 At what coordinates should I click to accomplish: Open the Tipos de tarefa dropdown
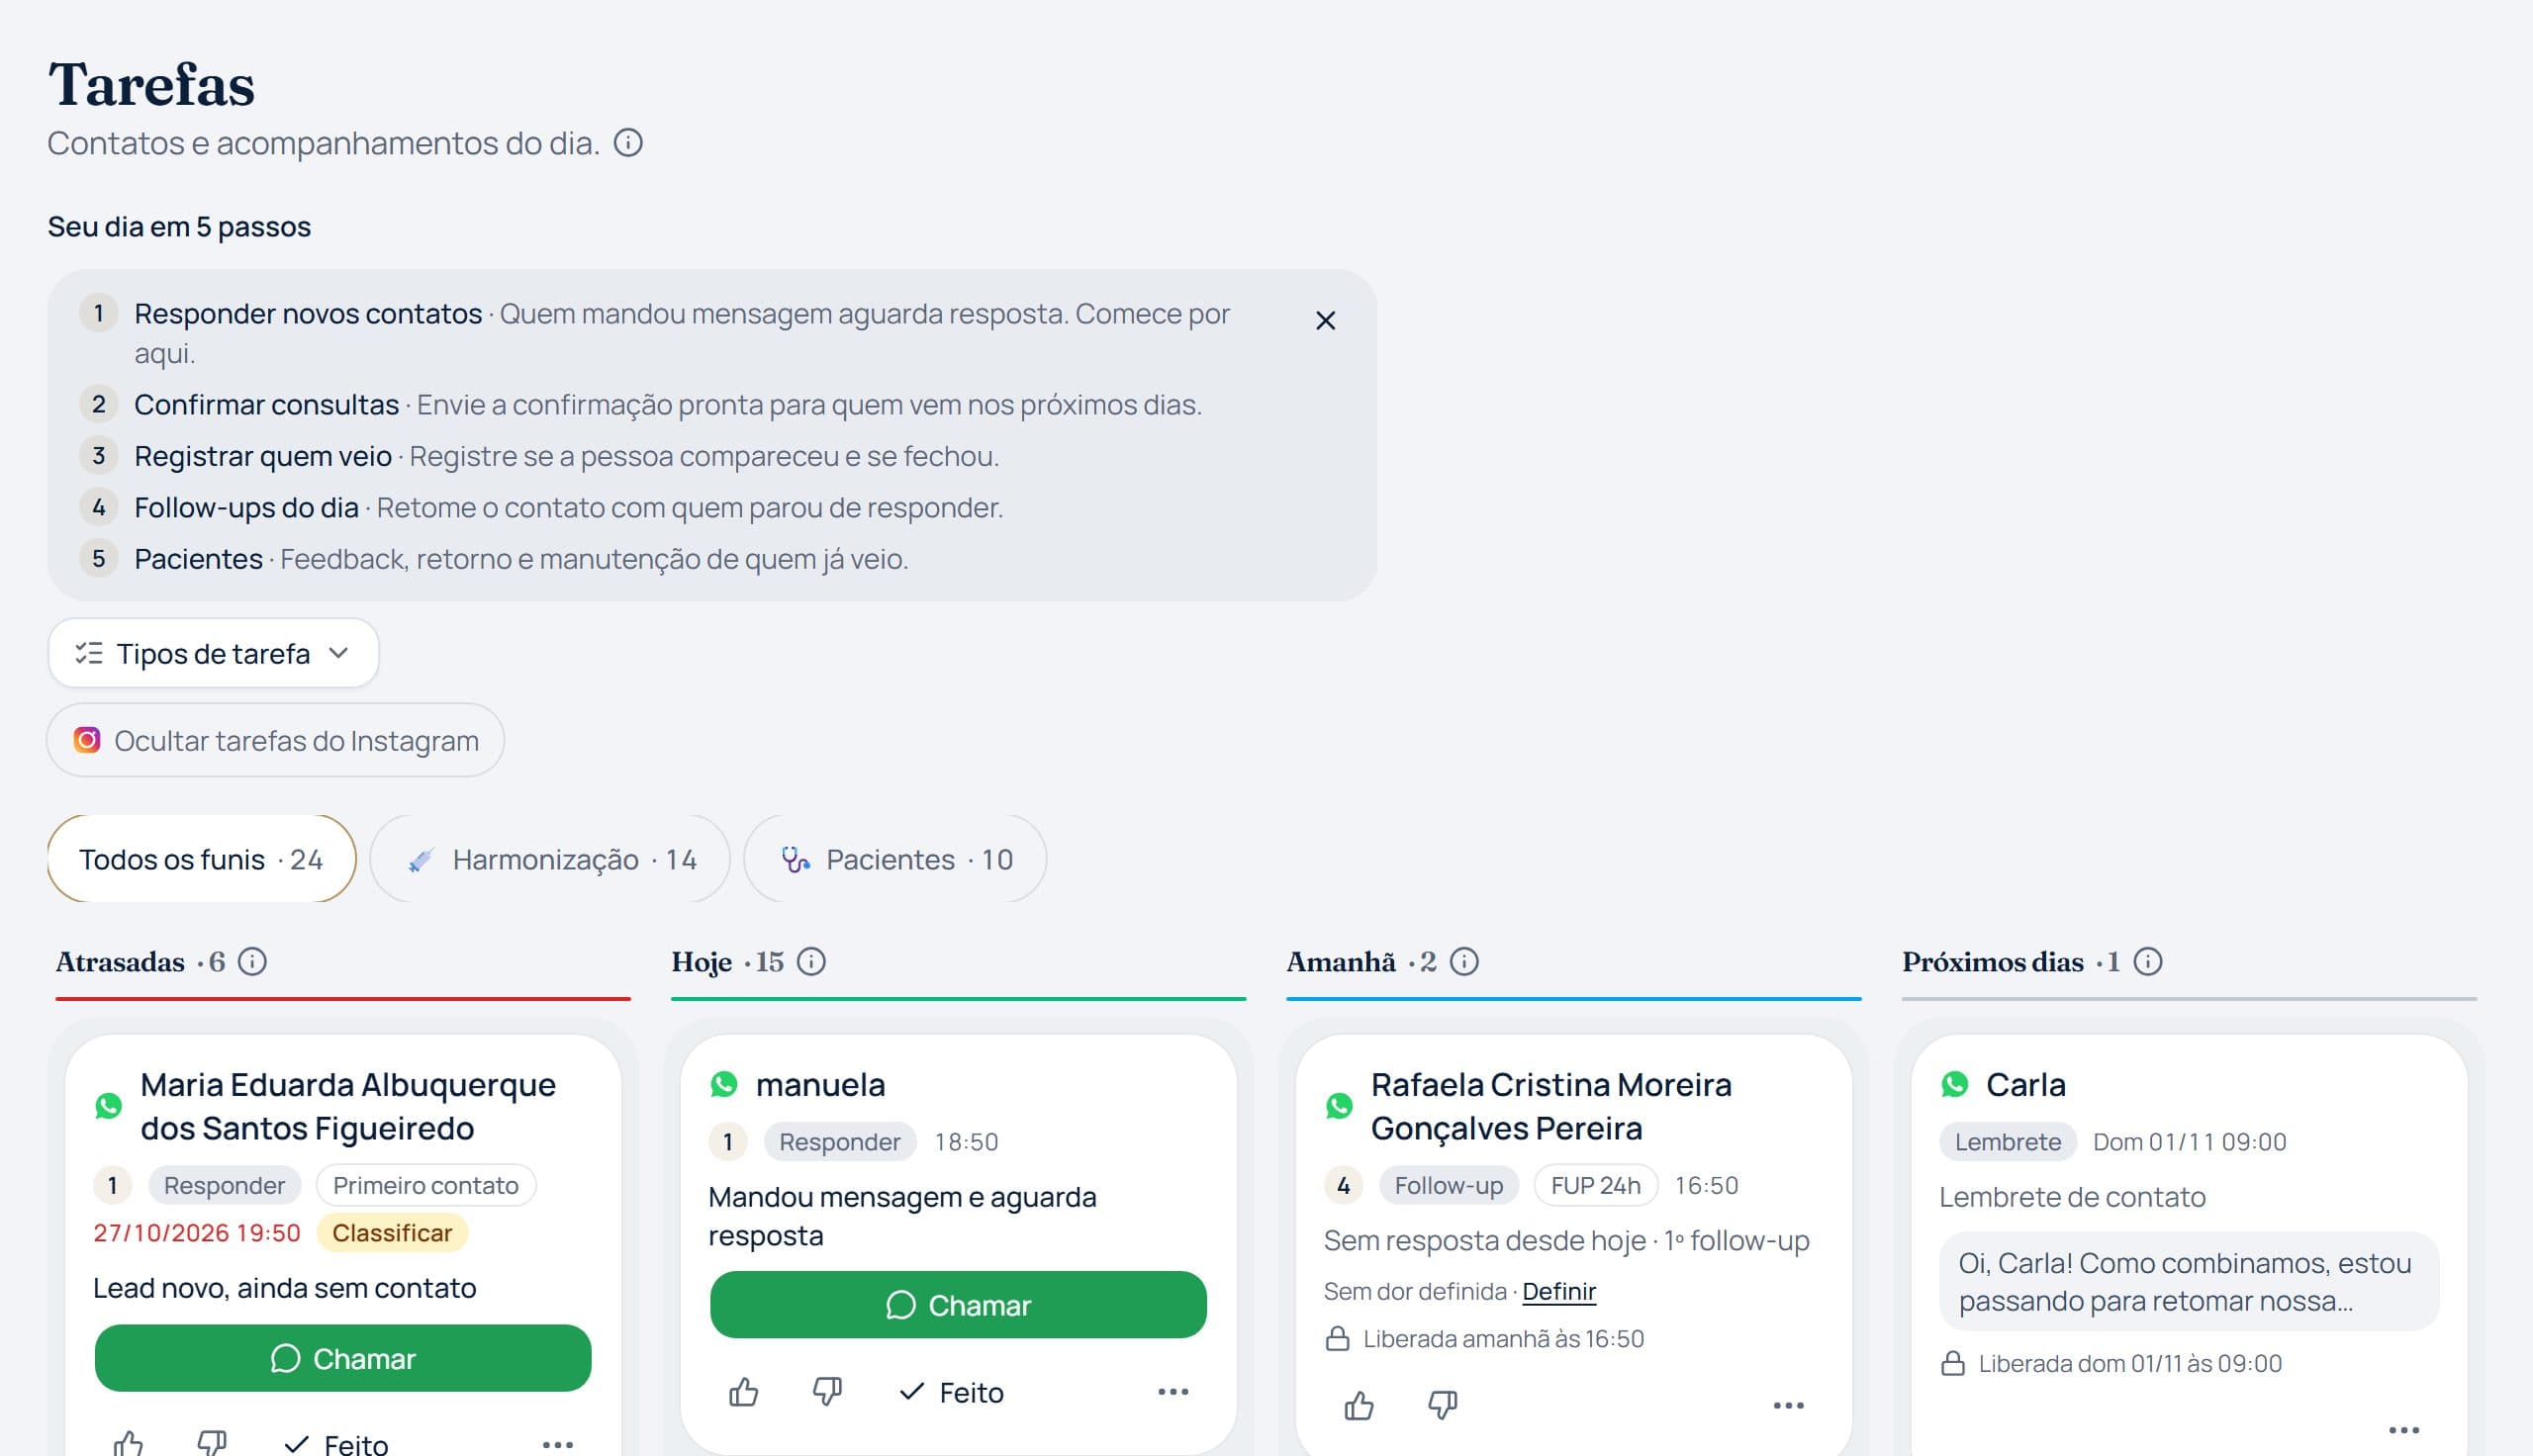(213, 653)
